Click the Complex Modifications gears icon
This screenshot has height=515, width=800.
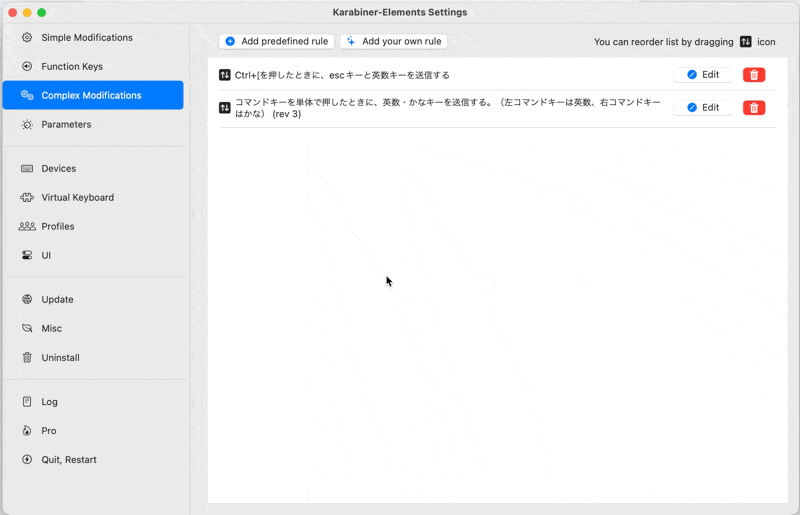27,95
